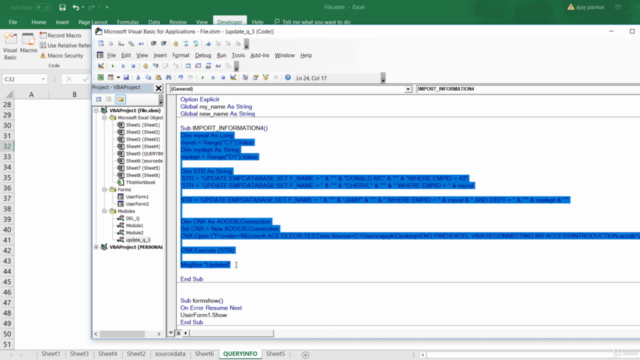Open Project Explorer icon in standard toolbar

(x=245, y=78)
